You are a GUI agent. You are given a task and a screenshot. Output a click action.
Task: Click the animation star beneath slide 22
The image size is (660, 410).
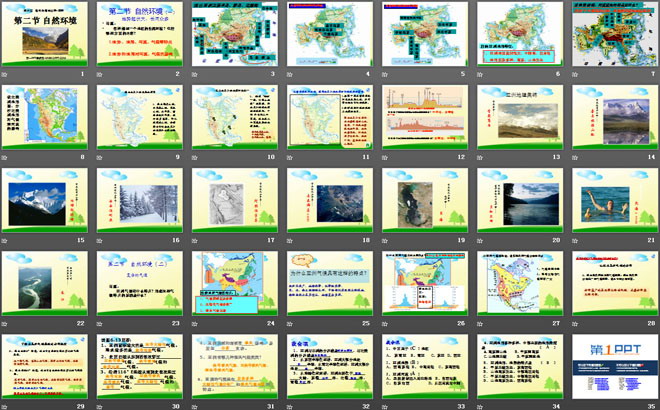(6, 323)
